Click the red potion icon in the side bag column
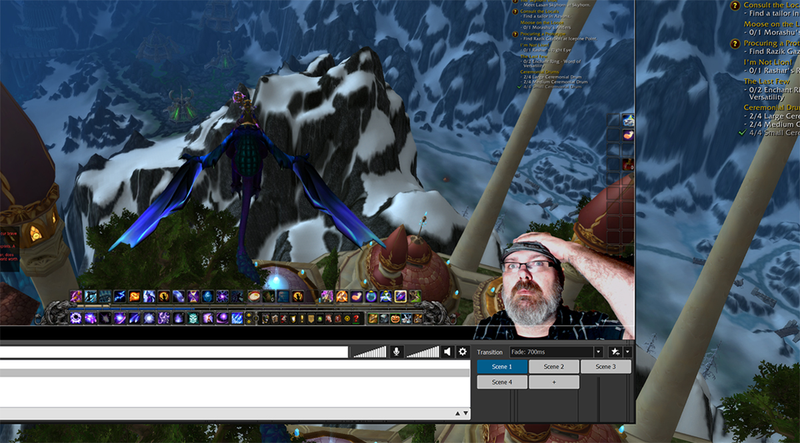The width and height of the screenshot is (800, 443). (x=628, y=164)
